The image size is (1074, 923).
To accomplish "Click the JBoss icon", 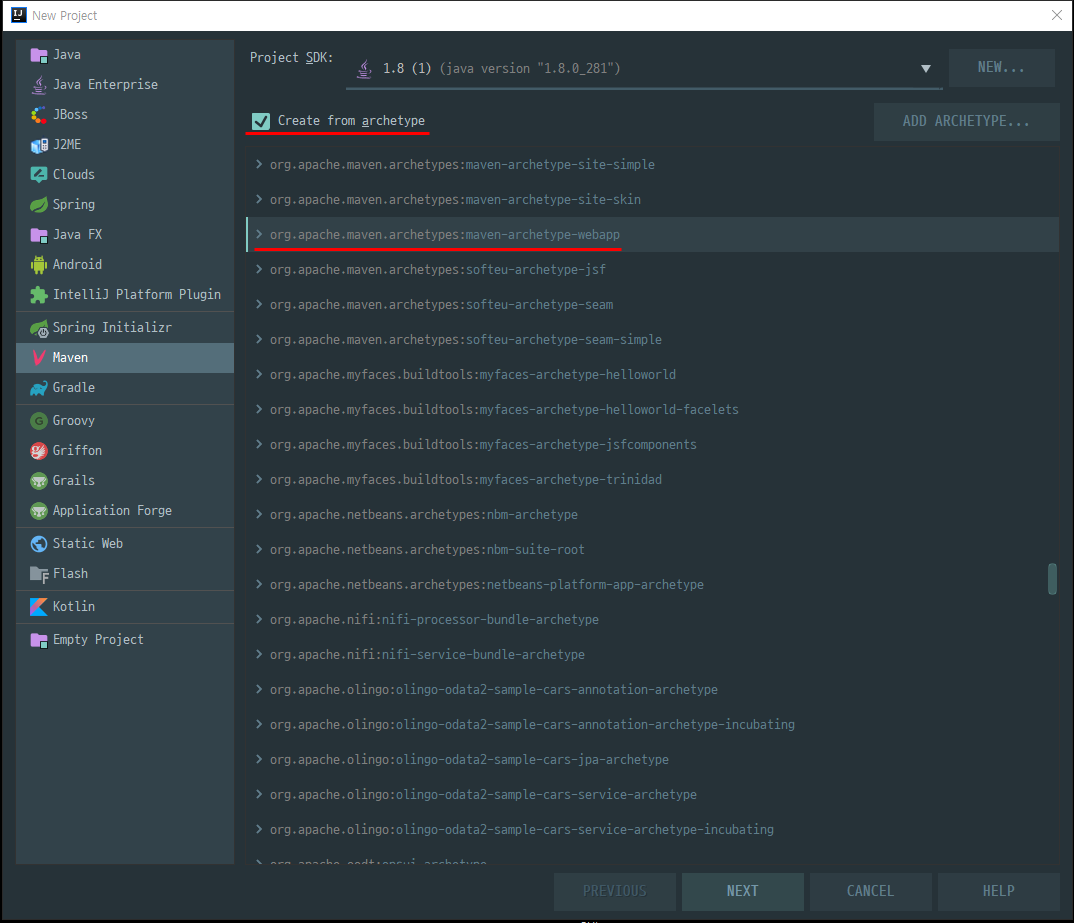I will (39, 115).
